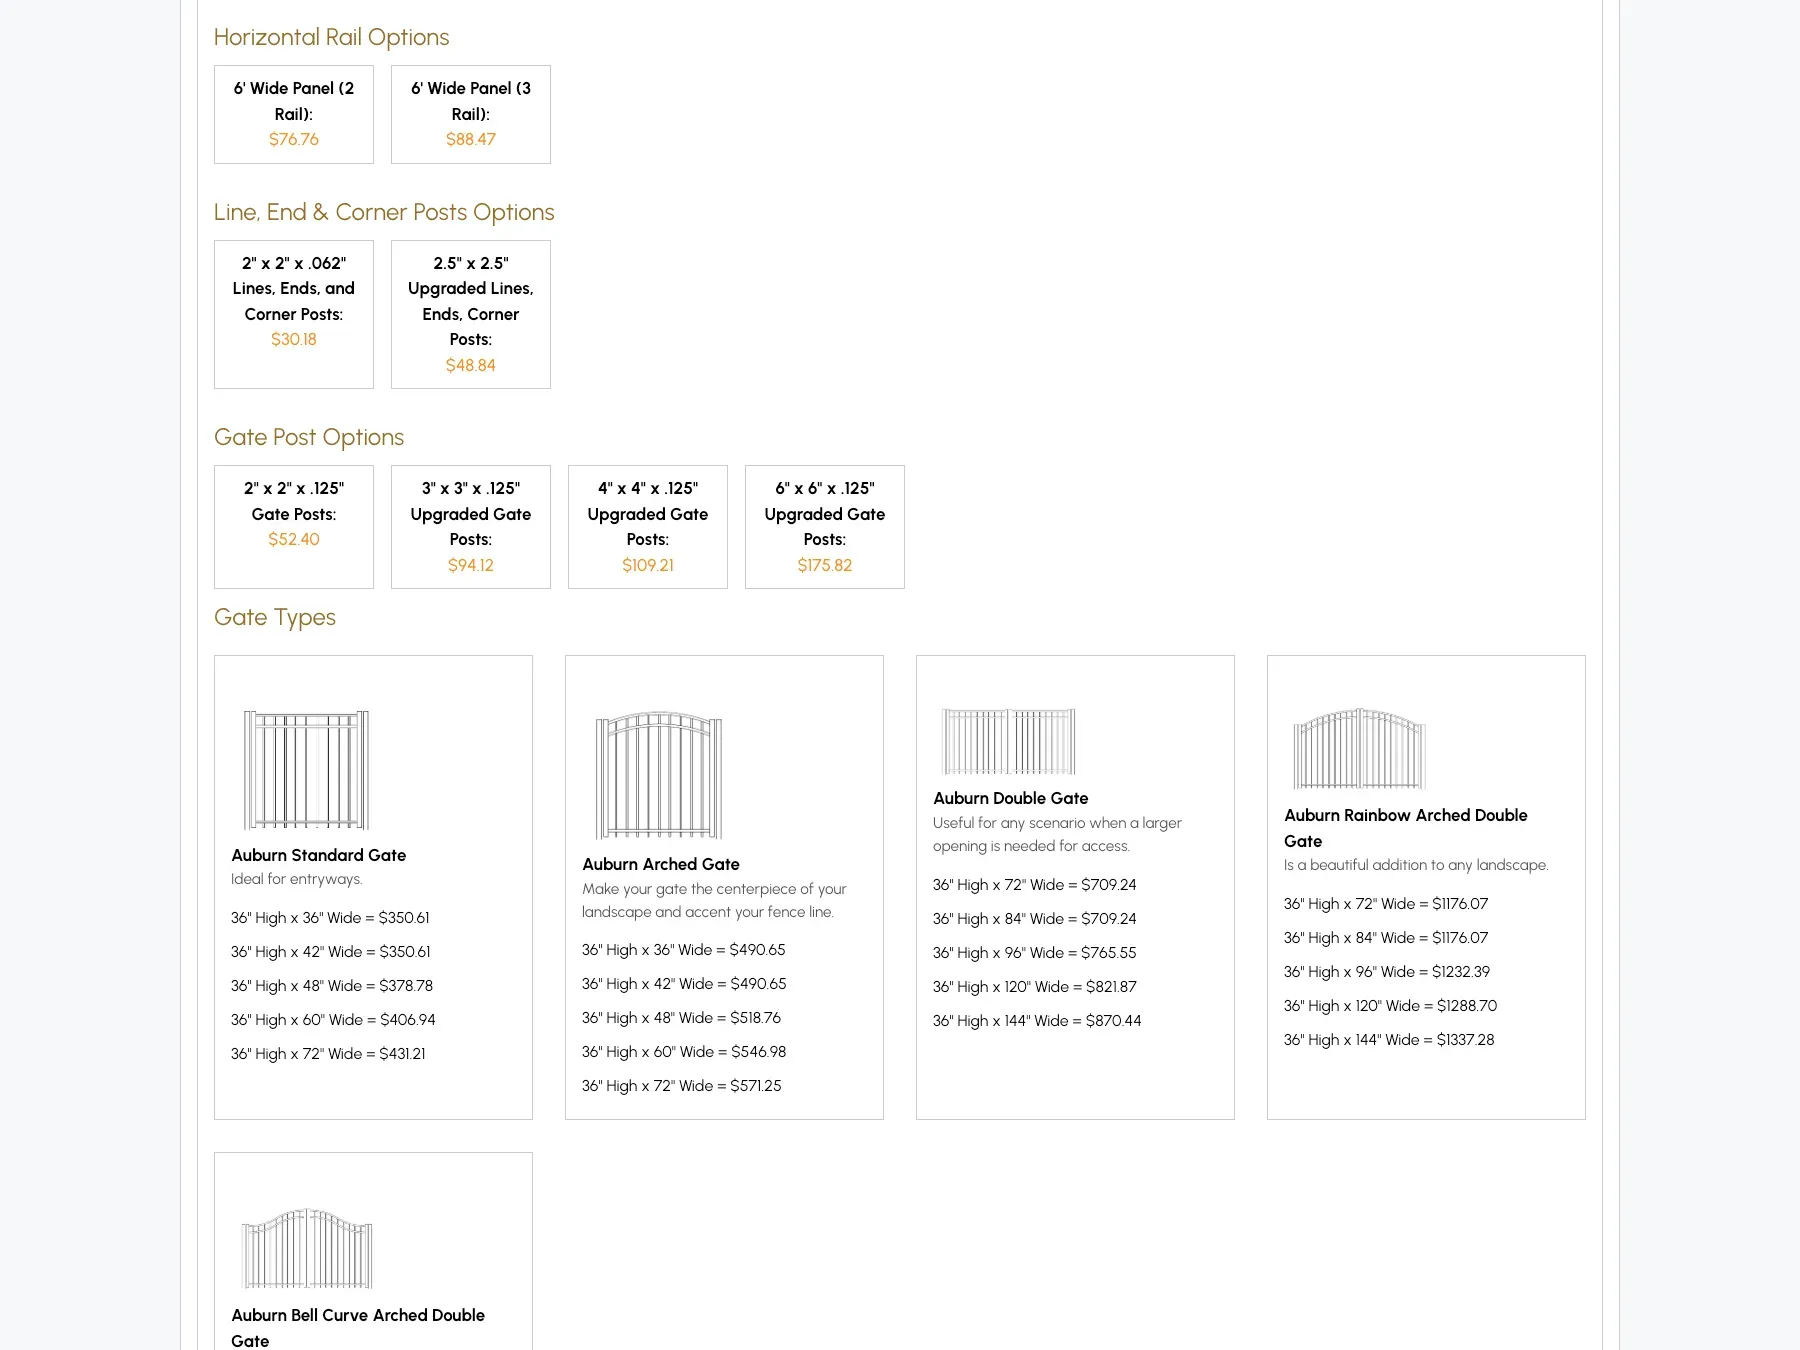The image size is (1800, 1350).
Task: Click the Line, End & Corner Posts Options heading
Action: (x=384, y=212)
